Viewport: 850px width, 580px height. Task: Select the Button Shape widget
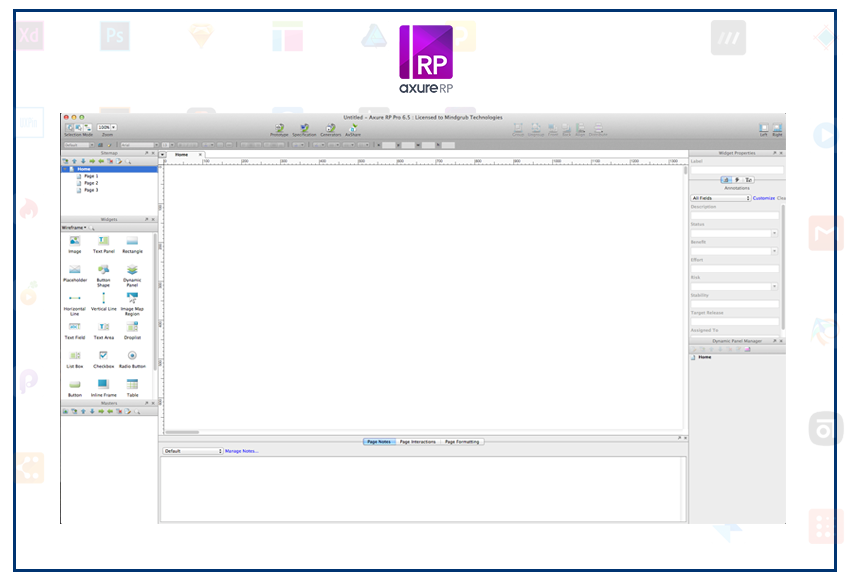104,275
